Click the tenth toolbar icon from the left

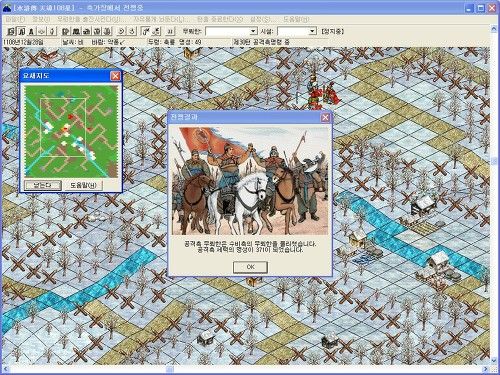click(107, 31)
